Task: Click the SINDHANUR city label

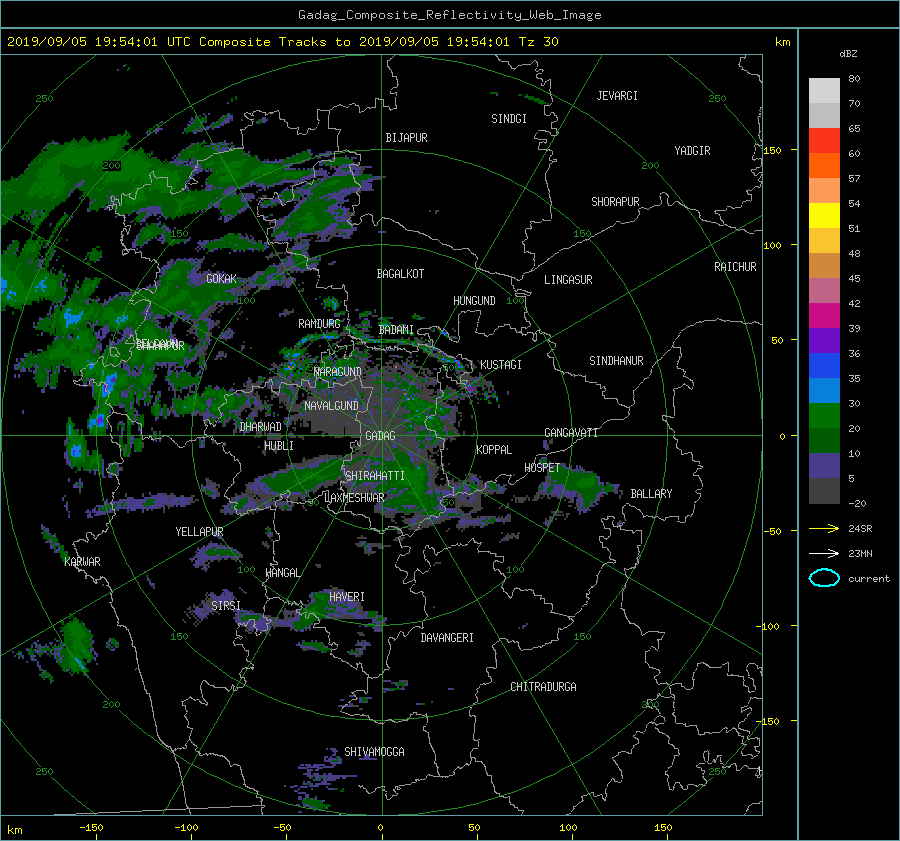Action: pos(616,361)
